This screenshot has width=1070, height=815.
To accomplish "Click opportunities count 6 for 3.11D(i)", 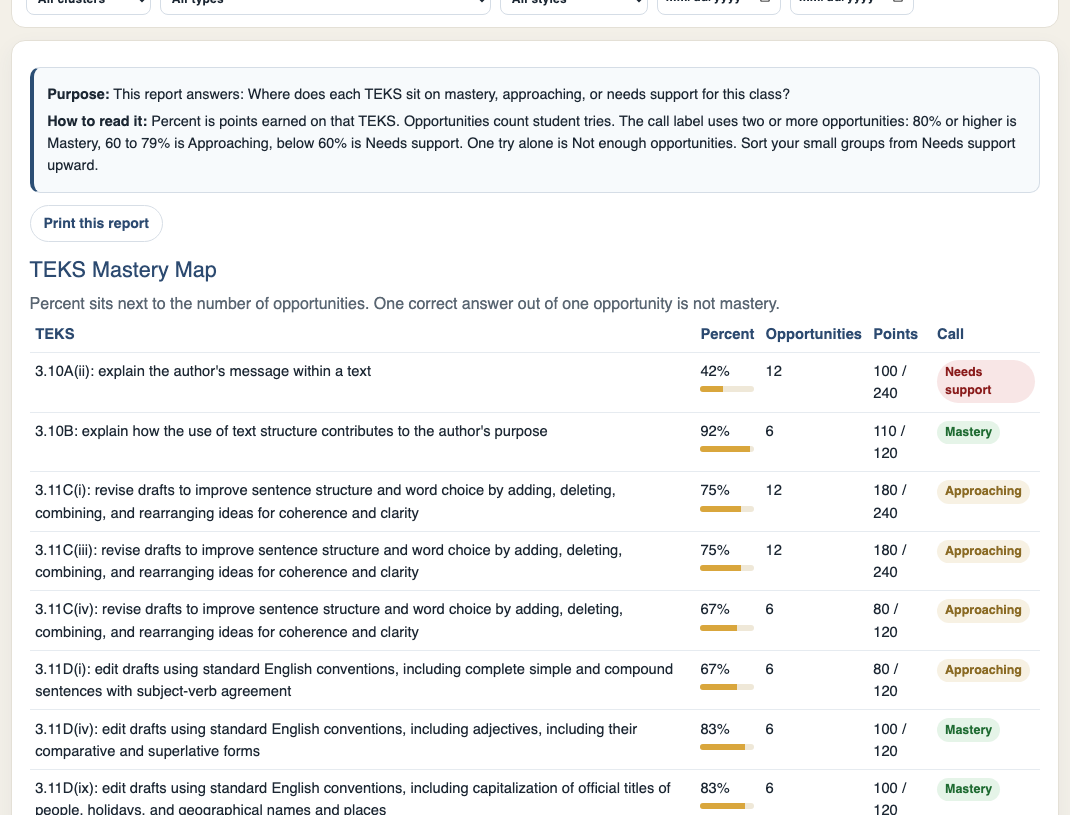I will pos(769,669).
